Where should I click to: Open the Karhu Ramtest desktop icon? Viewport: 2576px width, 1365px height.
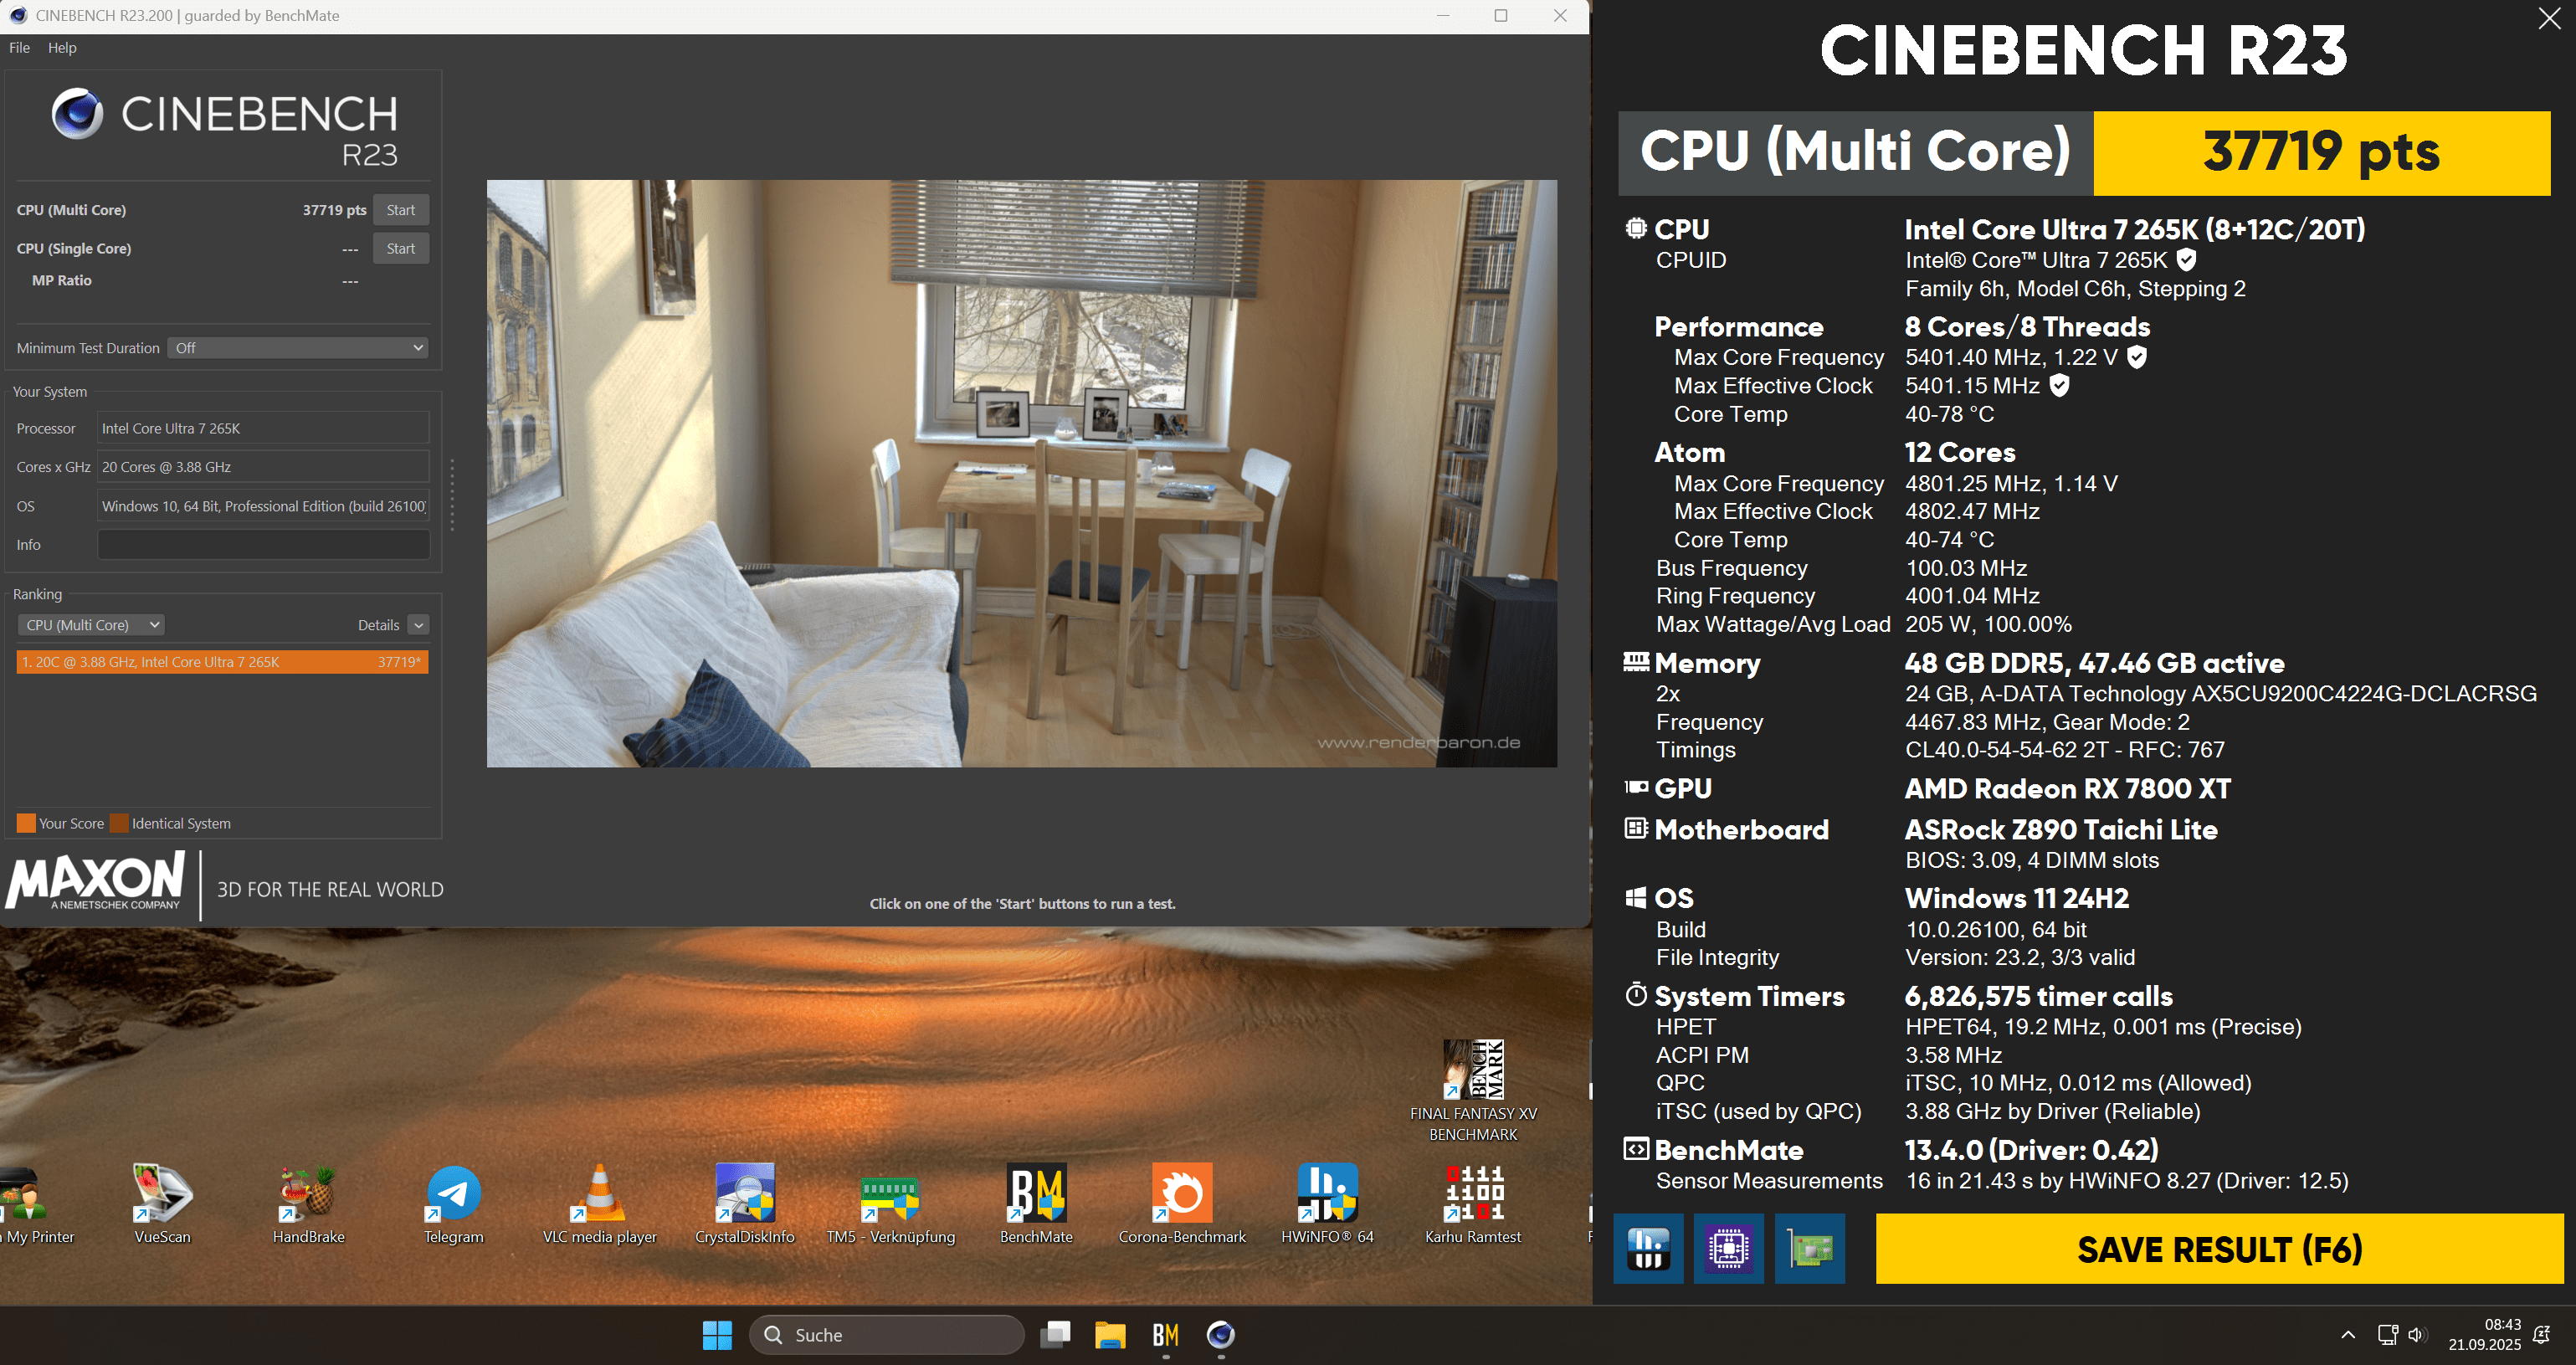[1472, 1194]
